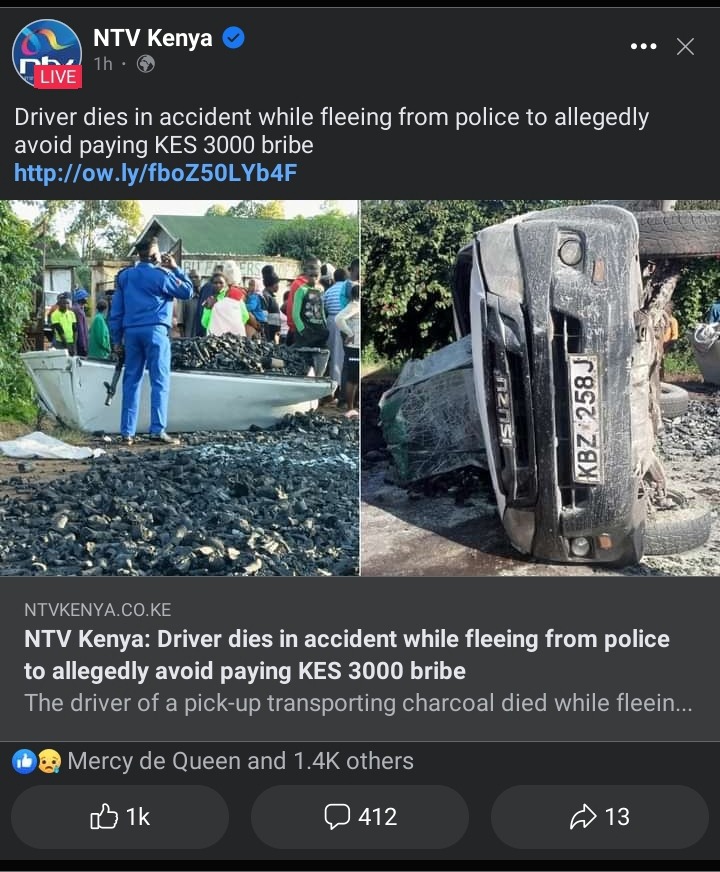Click the NTVKENYA.CO.KE domain label
Image resolution: width=720 pixels, height=872 pixels.
tap(97, 610)
